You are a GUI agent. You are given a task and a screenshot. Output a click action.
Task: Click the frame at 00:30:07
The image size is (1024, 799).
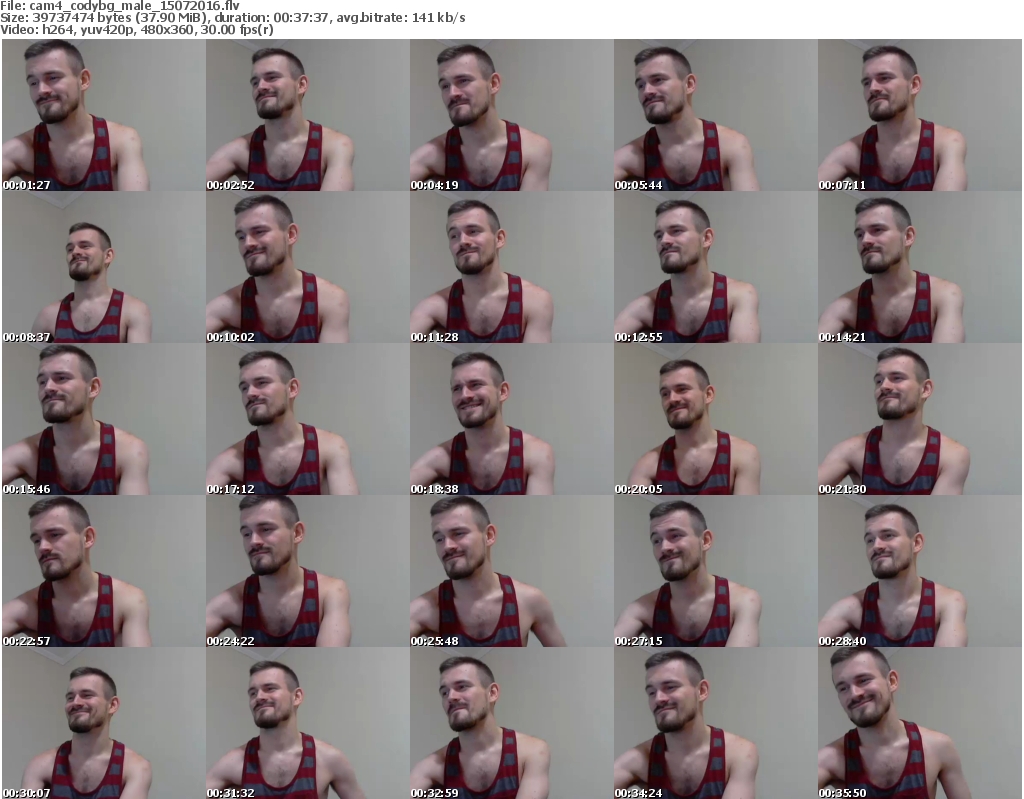[x=104, y=723]
